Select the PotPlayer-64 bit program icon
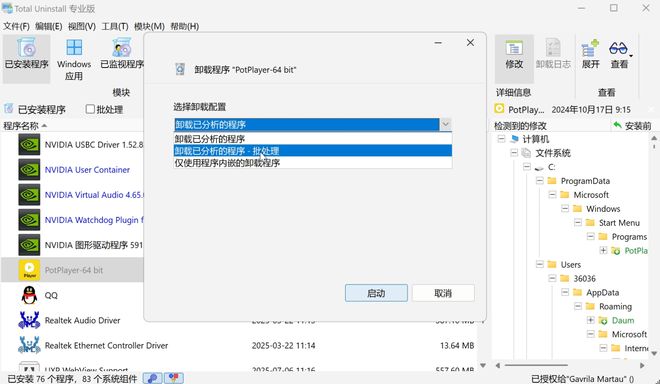This screenshot has height=384, width=660. coord(29,270)
